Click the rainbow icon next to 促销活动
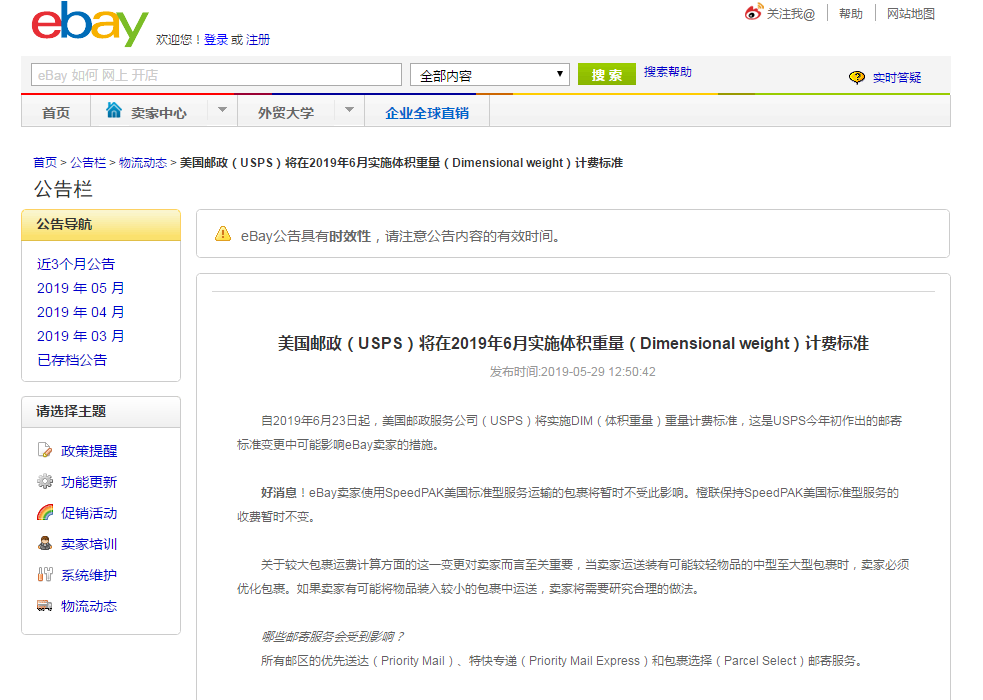 pos(45,513)
